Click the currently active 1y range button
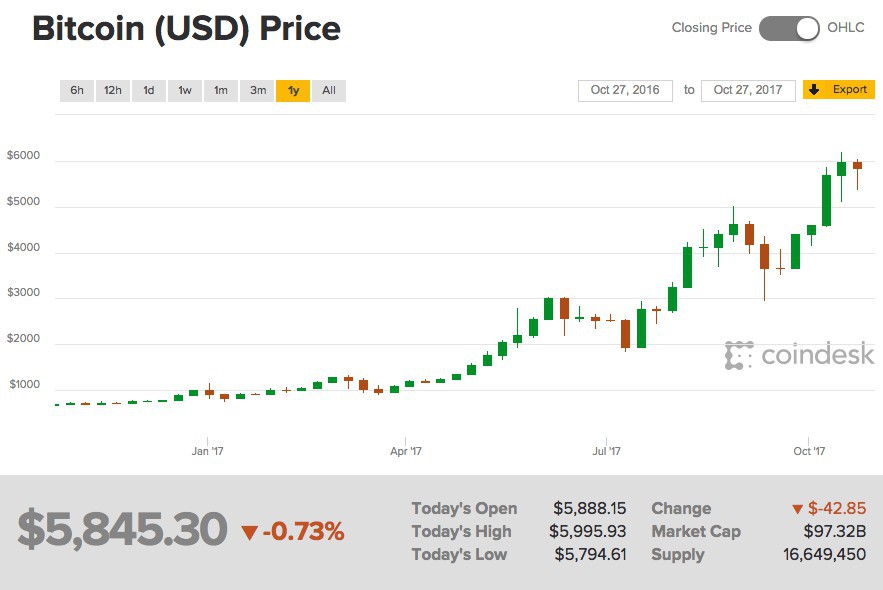Viewport: 883px width, 590px height. [292, 90]
